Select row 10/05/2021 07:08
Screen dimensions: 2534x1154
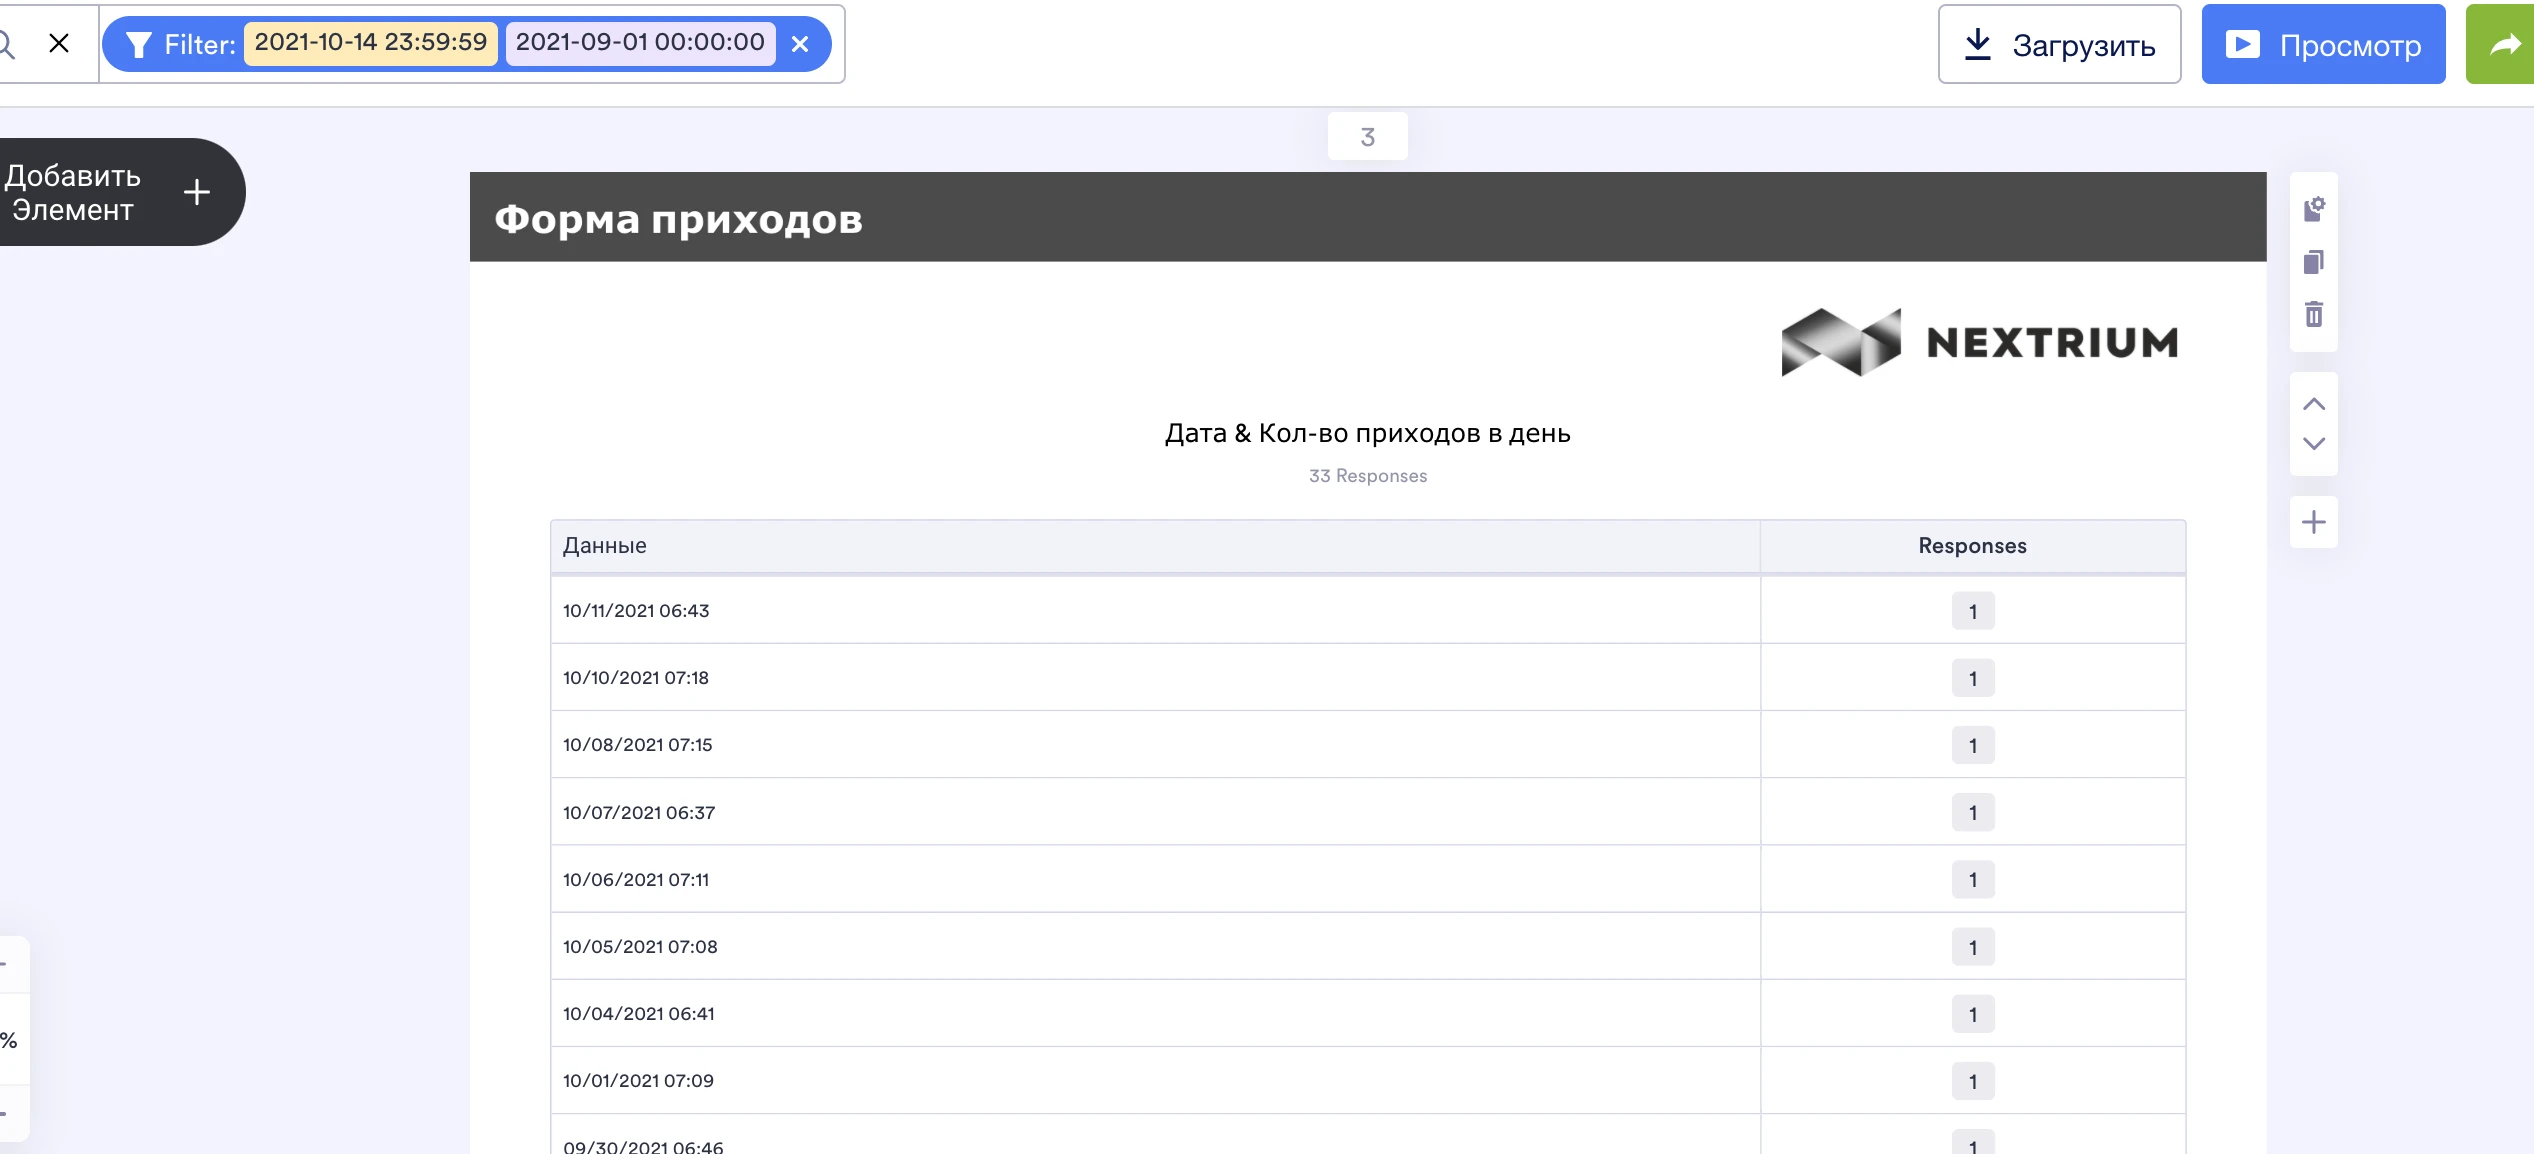coord(1367,946)
